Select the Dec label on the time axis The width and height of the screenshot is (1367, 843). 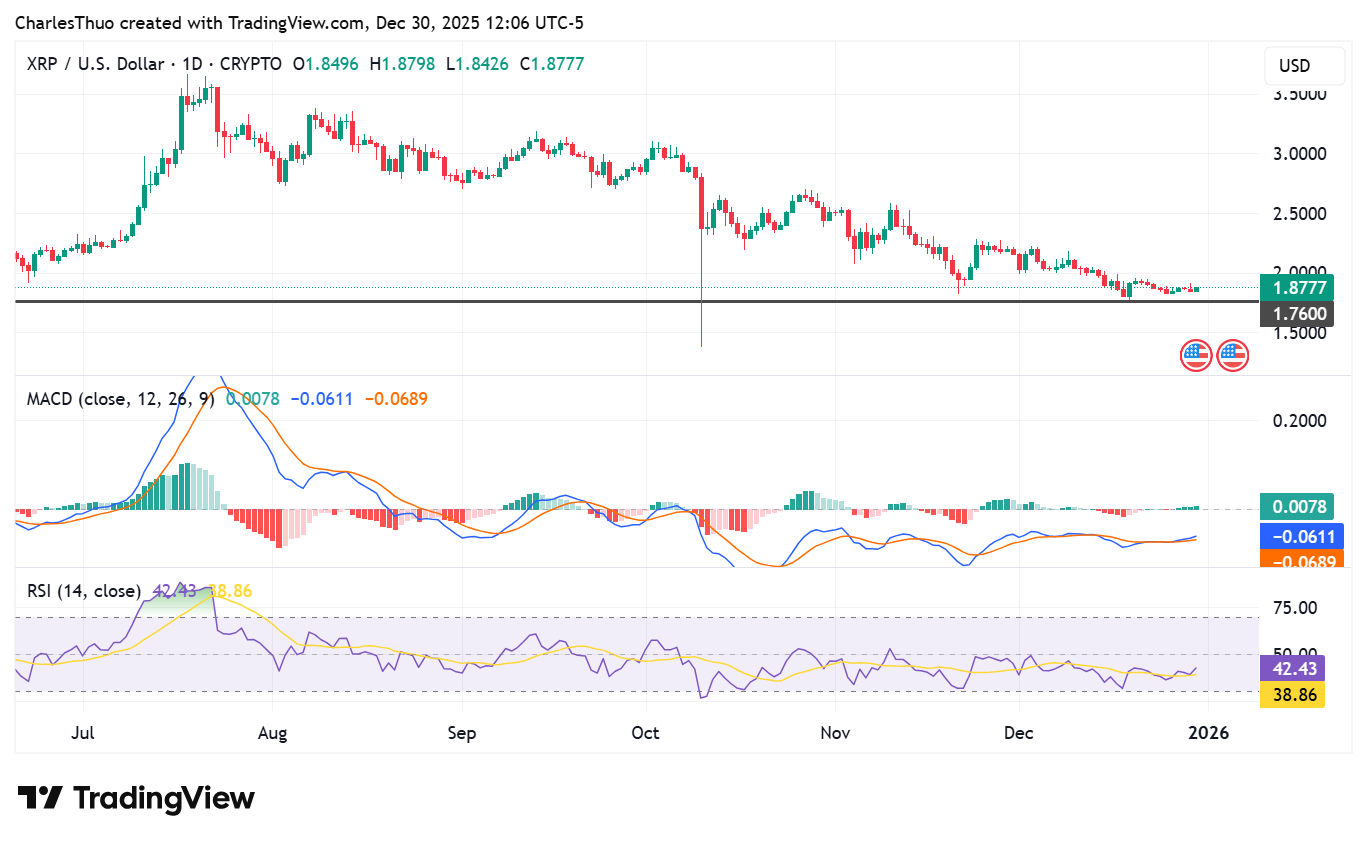[1018, 733]
